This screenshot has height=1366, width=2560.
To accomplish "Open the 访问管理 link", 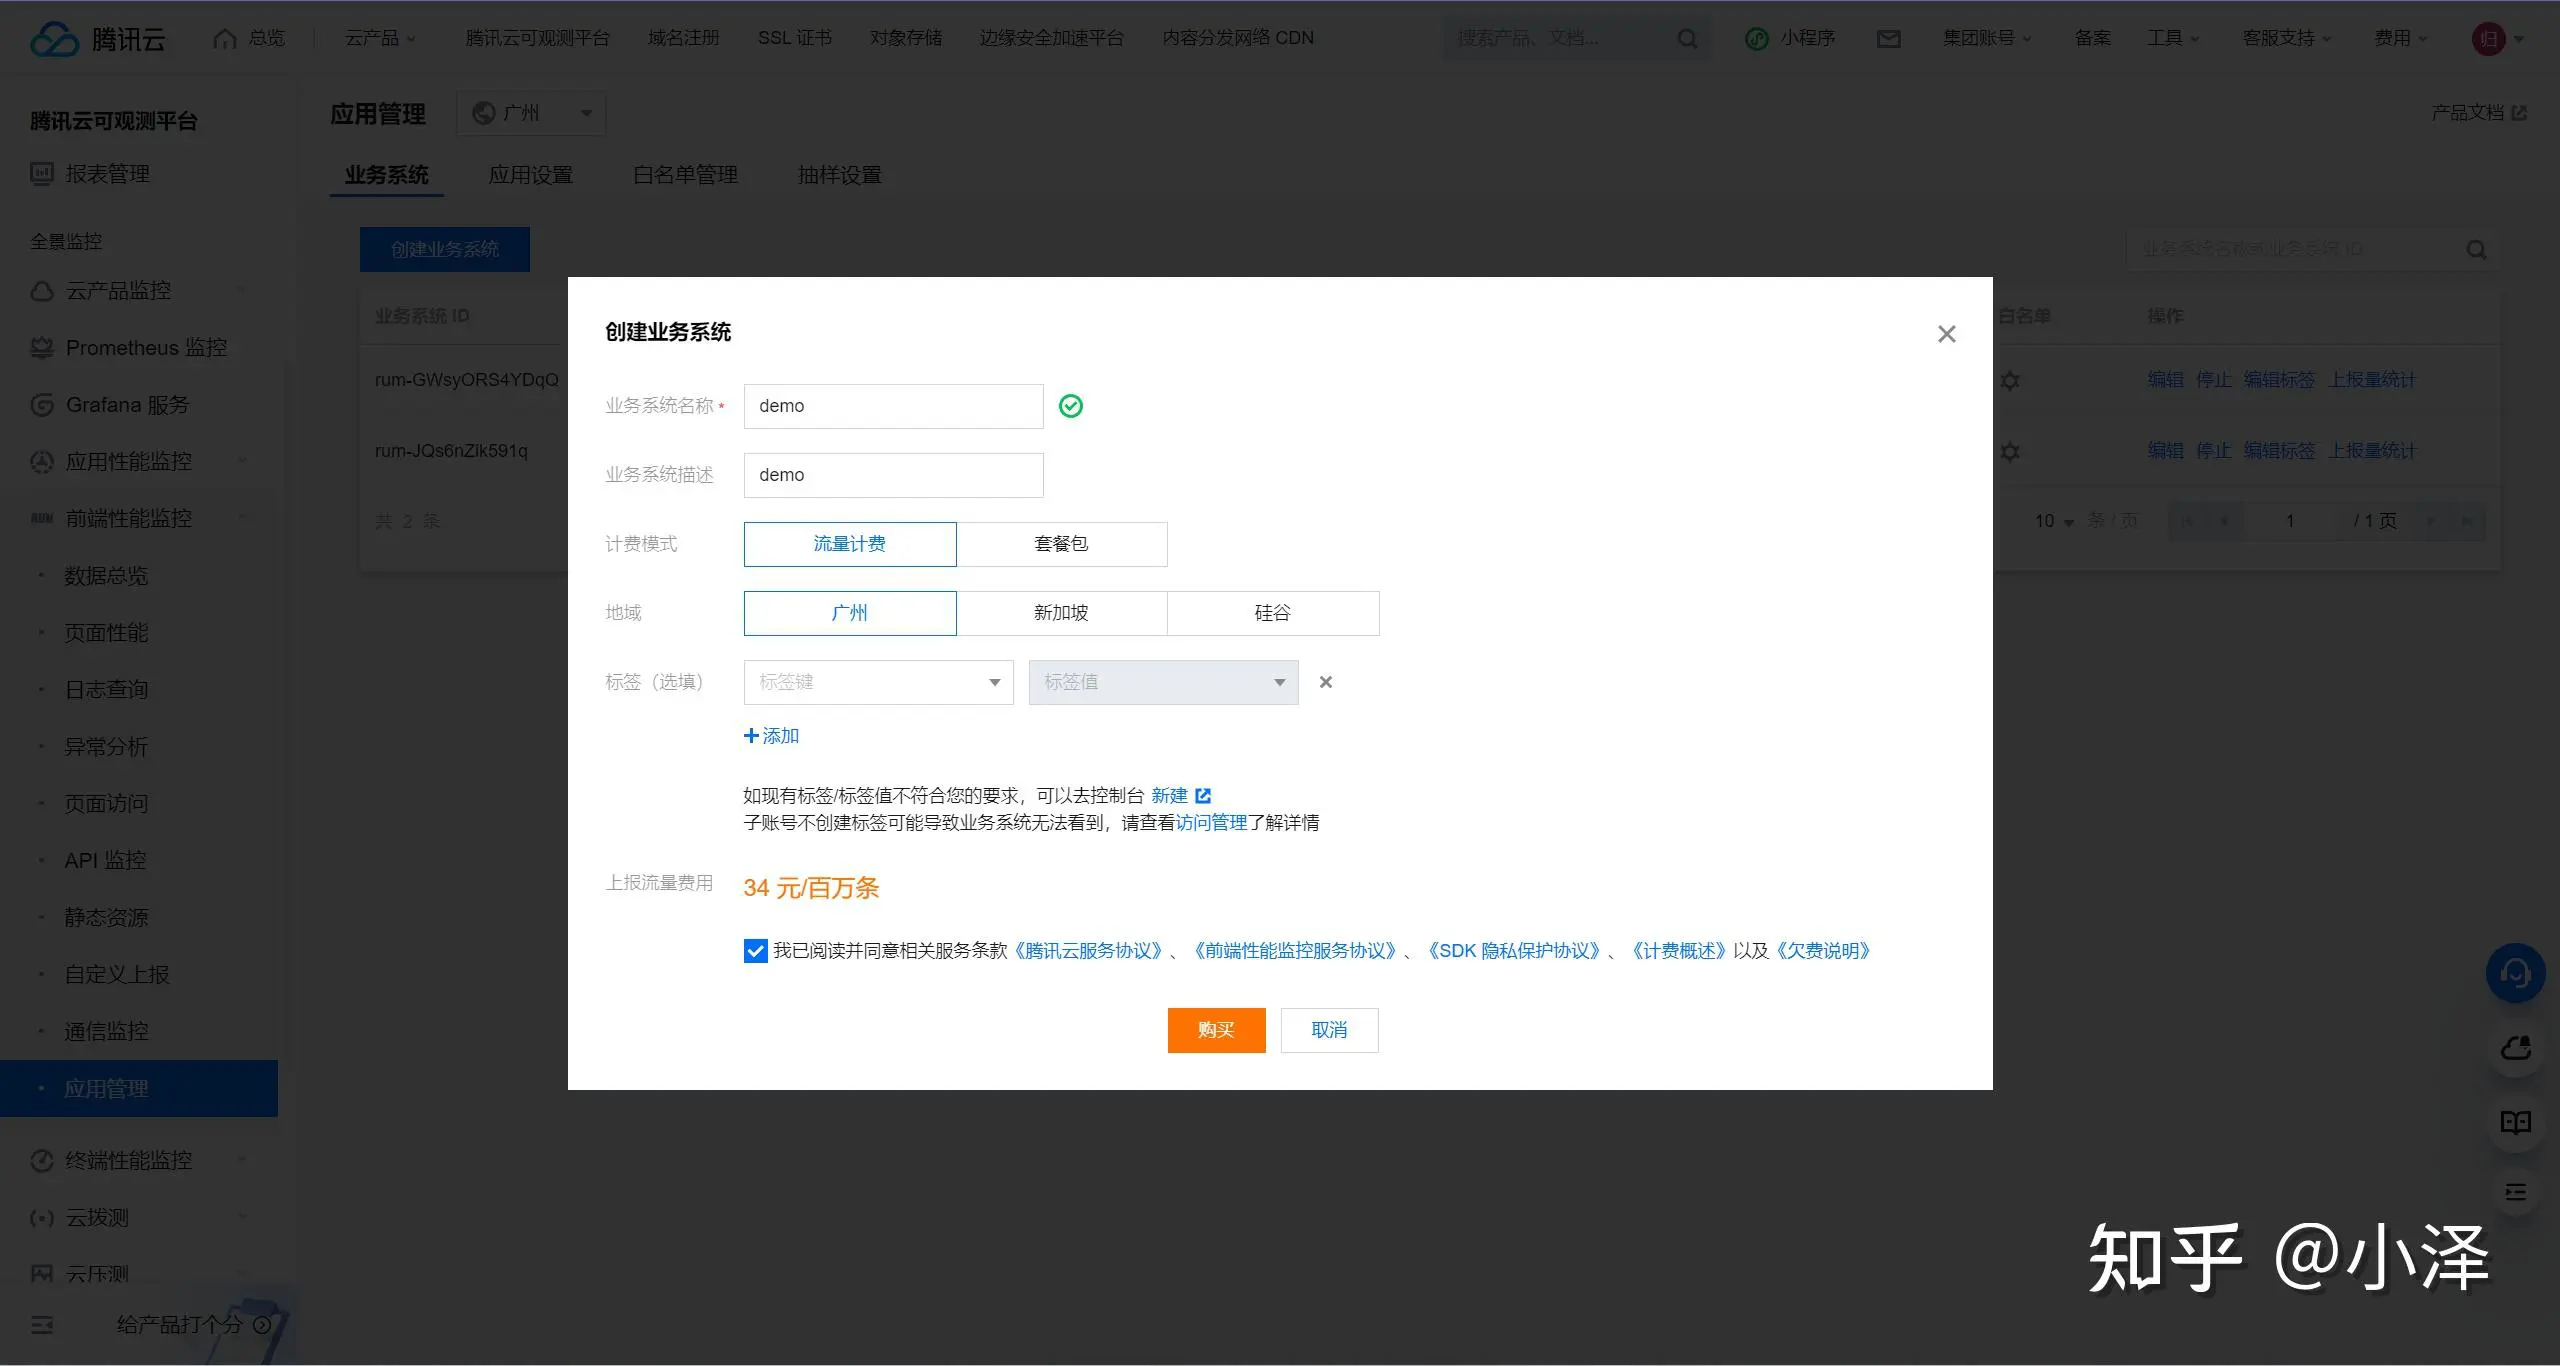I will pos(1211,823).
